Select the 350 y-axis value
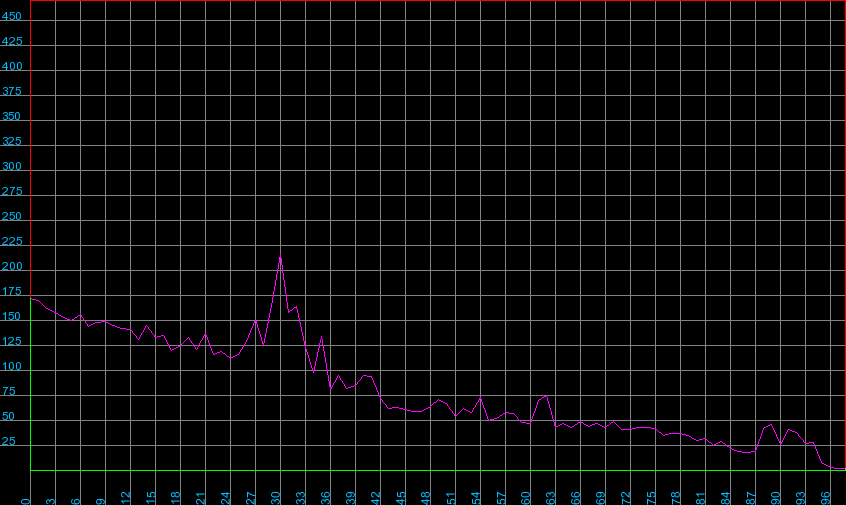The image size is (846, 505). 10,116
